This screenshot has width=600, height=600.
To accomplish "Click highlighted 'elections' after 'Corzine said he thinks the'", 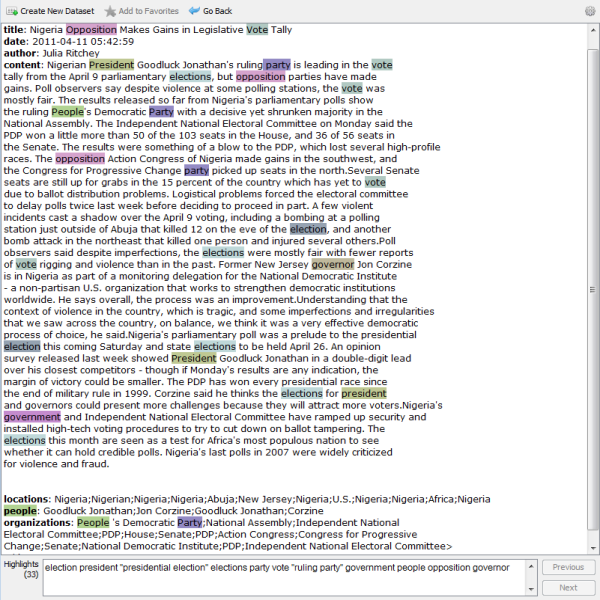I will [302, 394].
